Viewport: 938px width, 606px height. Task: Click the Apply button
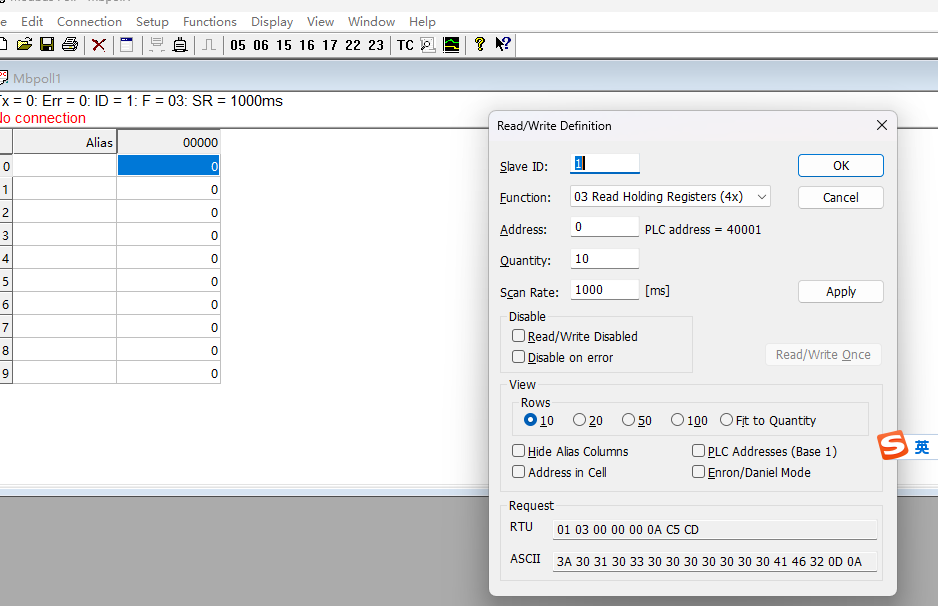(840, 291)
